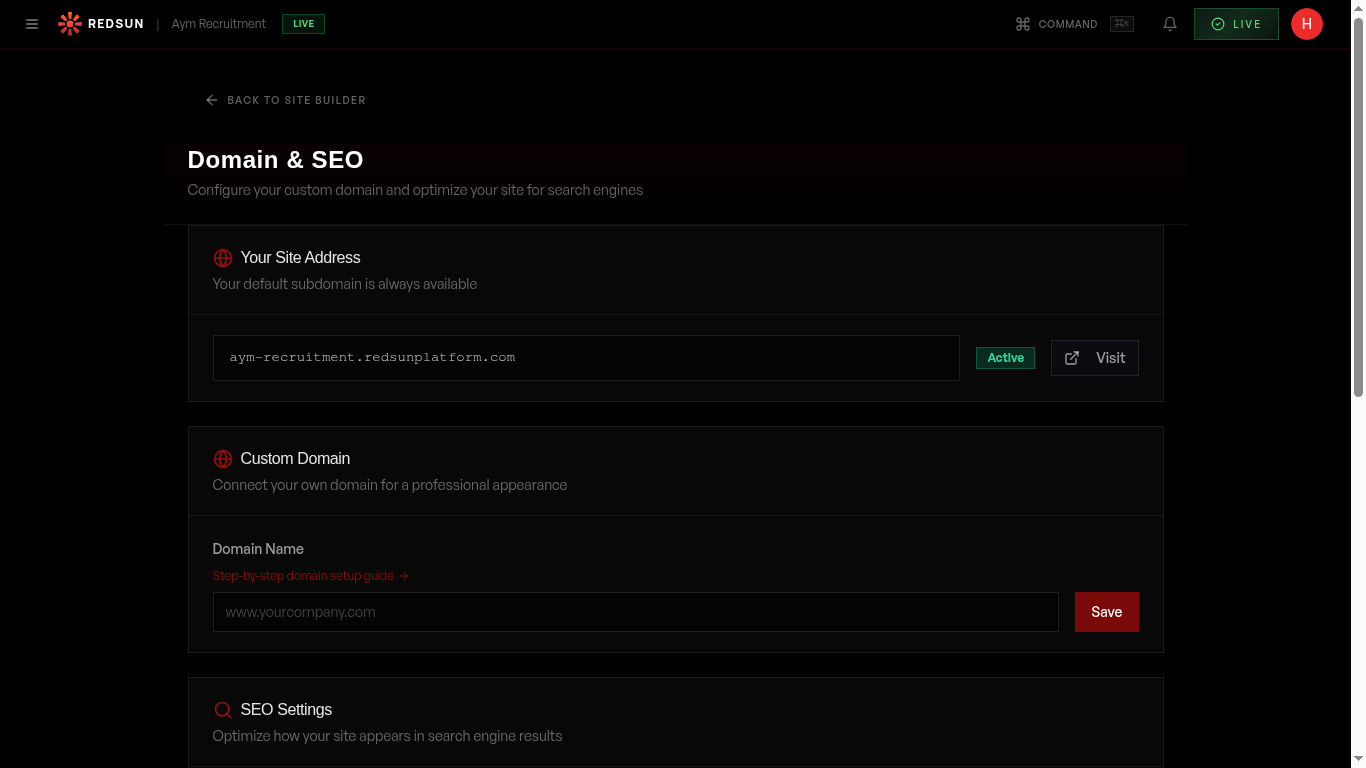Screen dimensions: 1366x768
Task: Click the www.yourcompany.com domain input field
Action: 636,611
